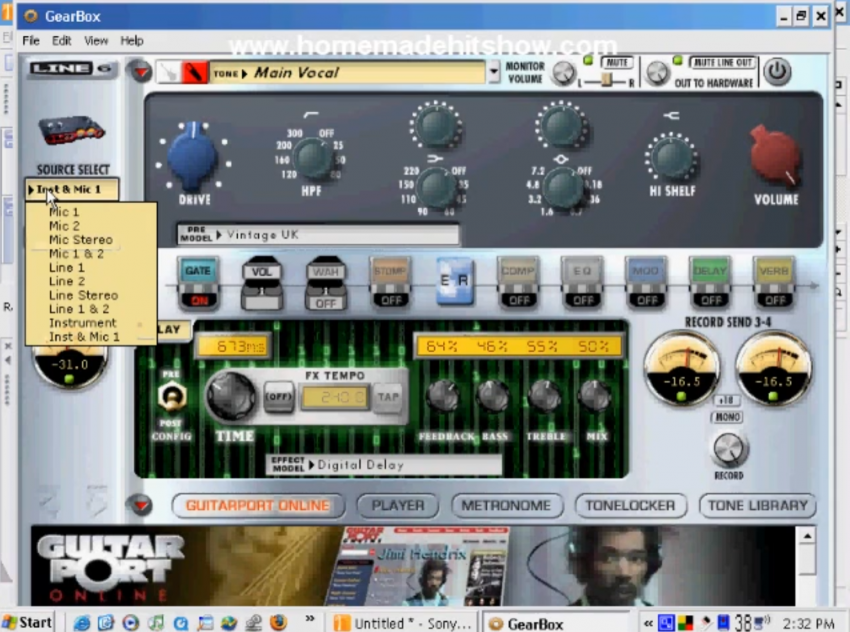Open the TONE Main Vocal menu
The height and width of the screenshot is (632, 850).
[x=347, y=73]
